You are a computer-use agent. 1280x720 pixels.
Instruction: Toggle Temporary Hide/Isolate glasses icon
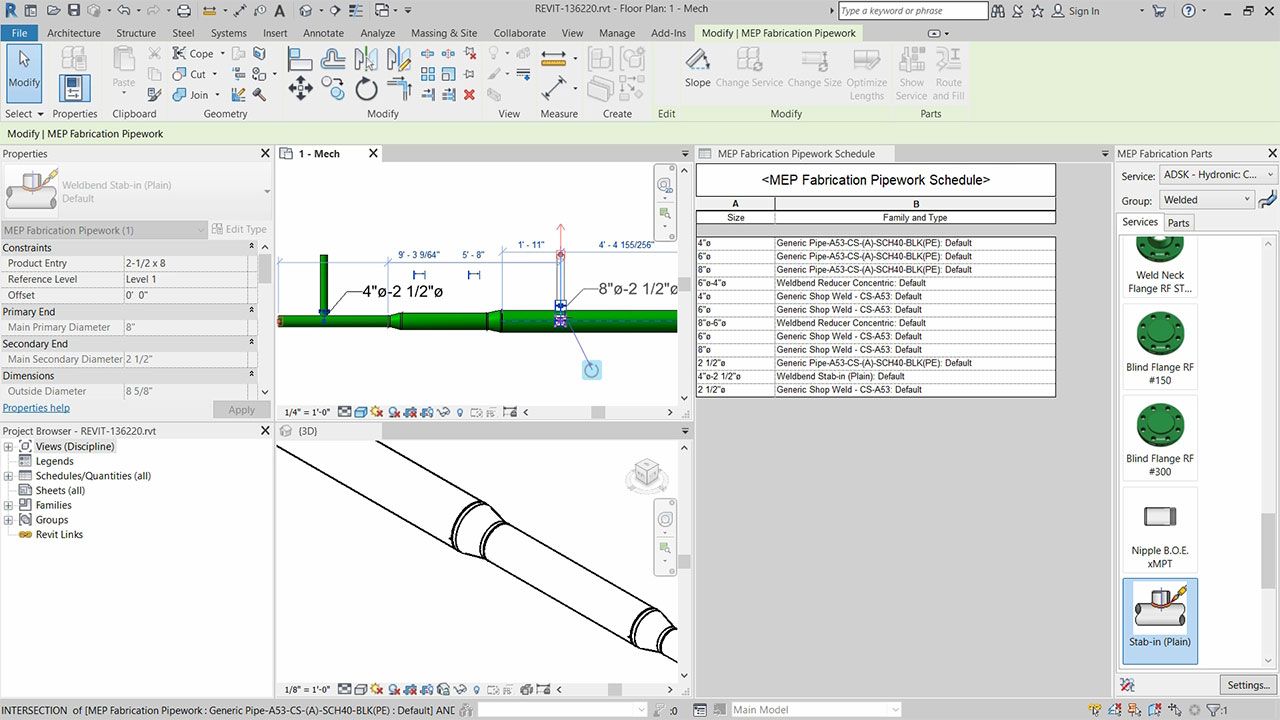tap(444, 412)
